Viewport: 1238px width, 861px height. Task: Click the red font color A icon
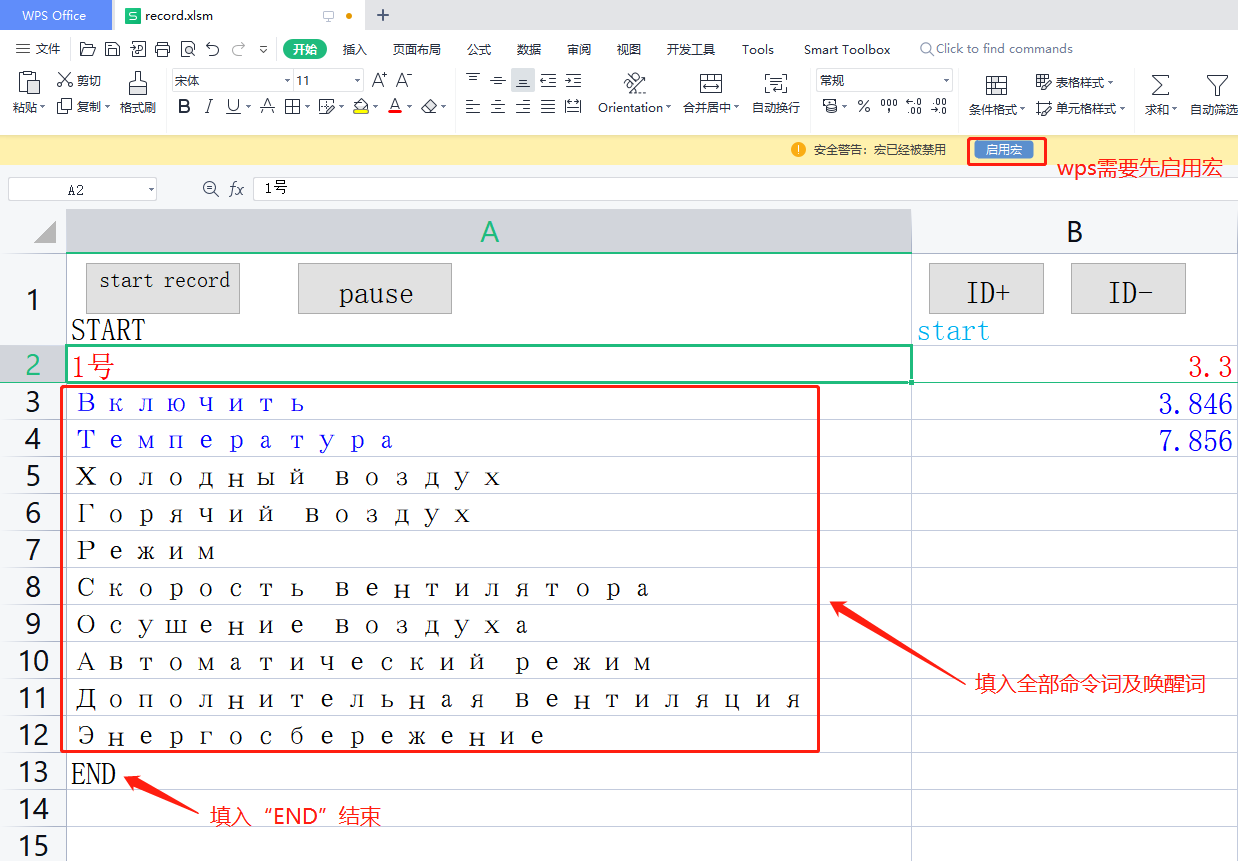click(394, 107)
